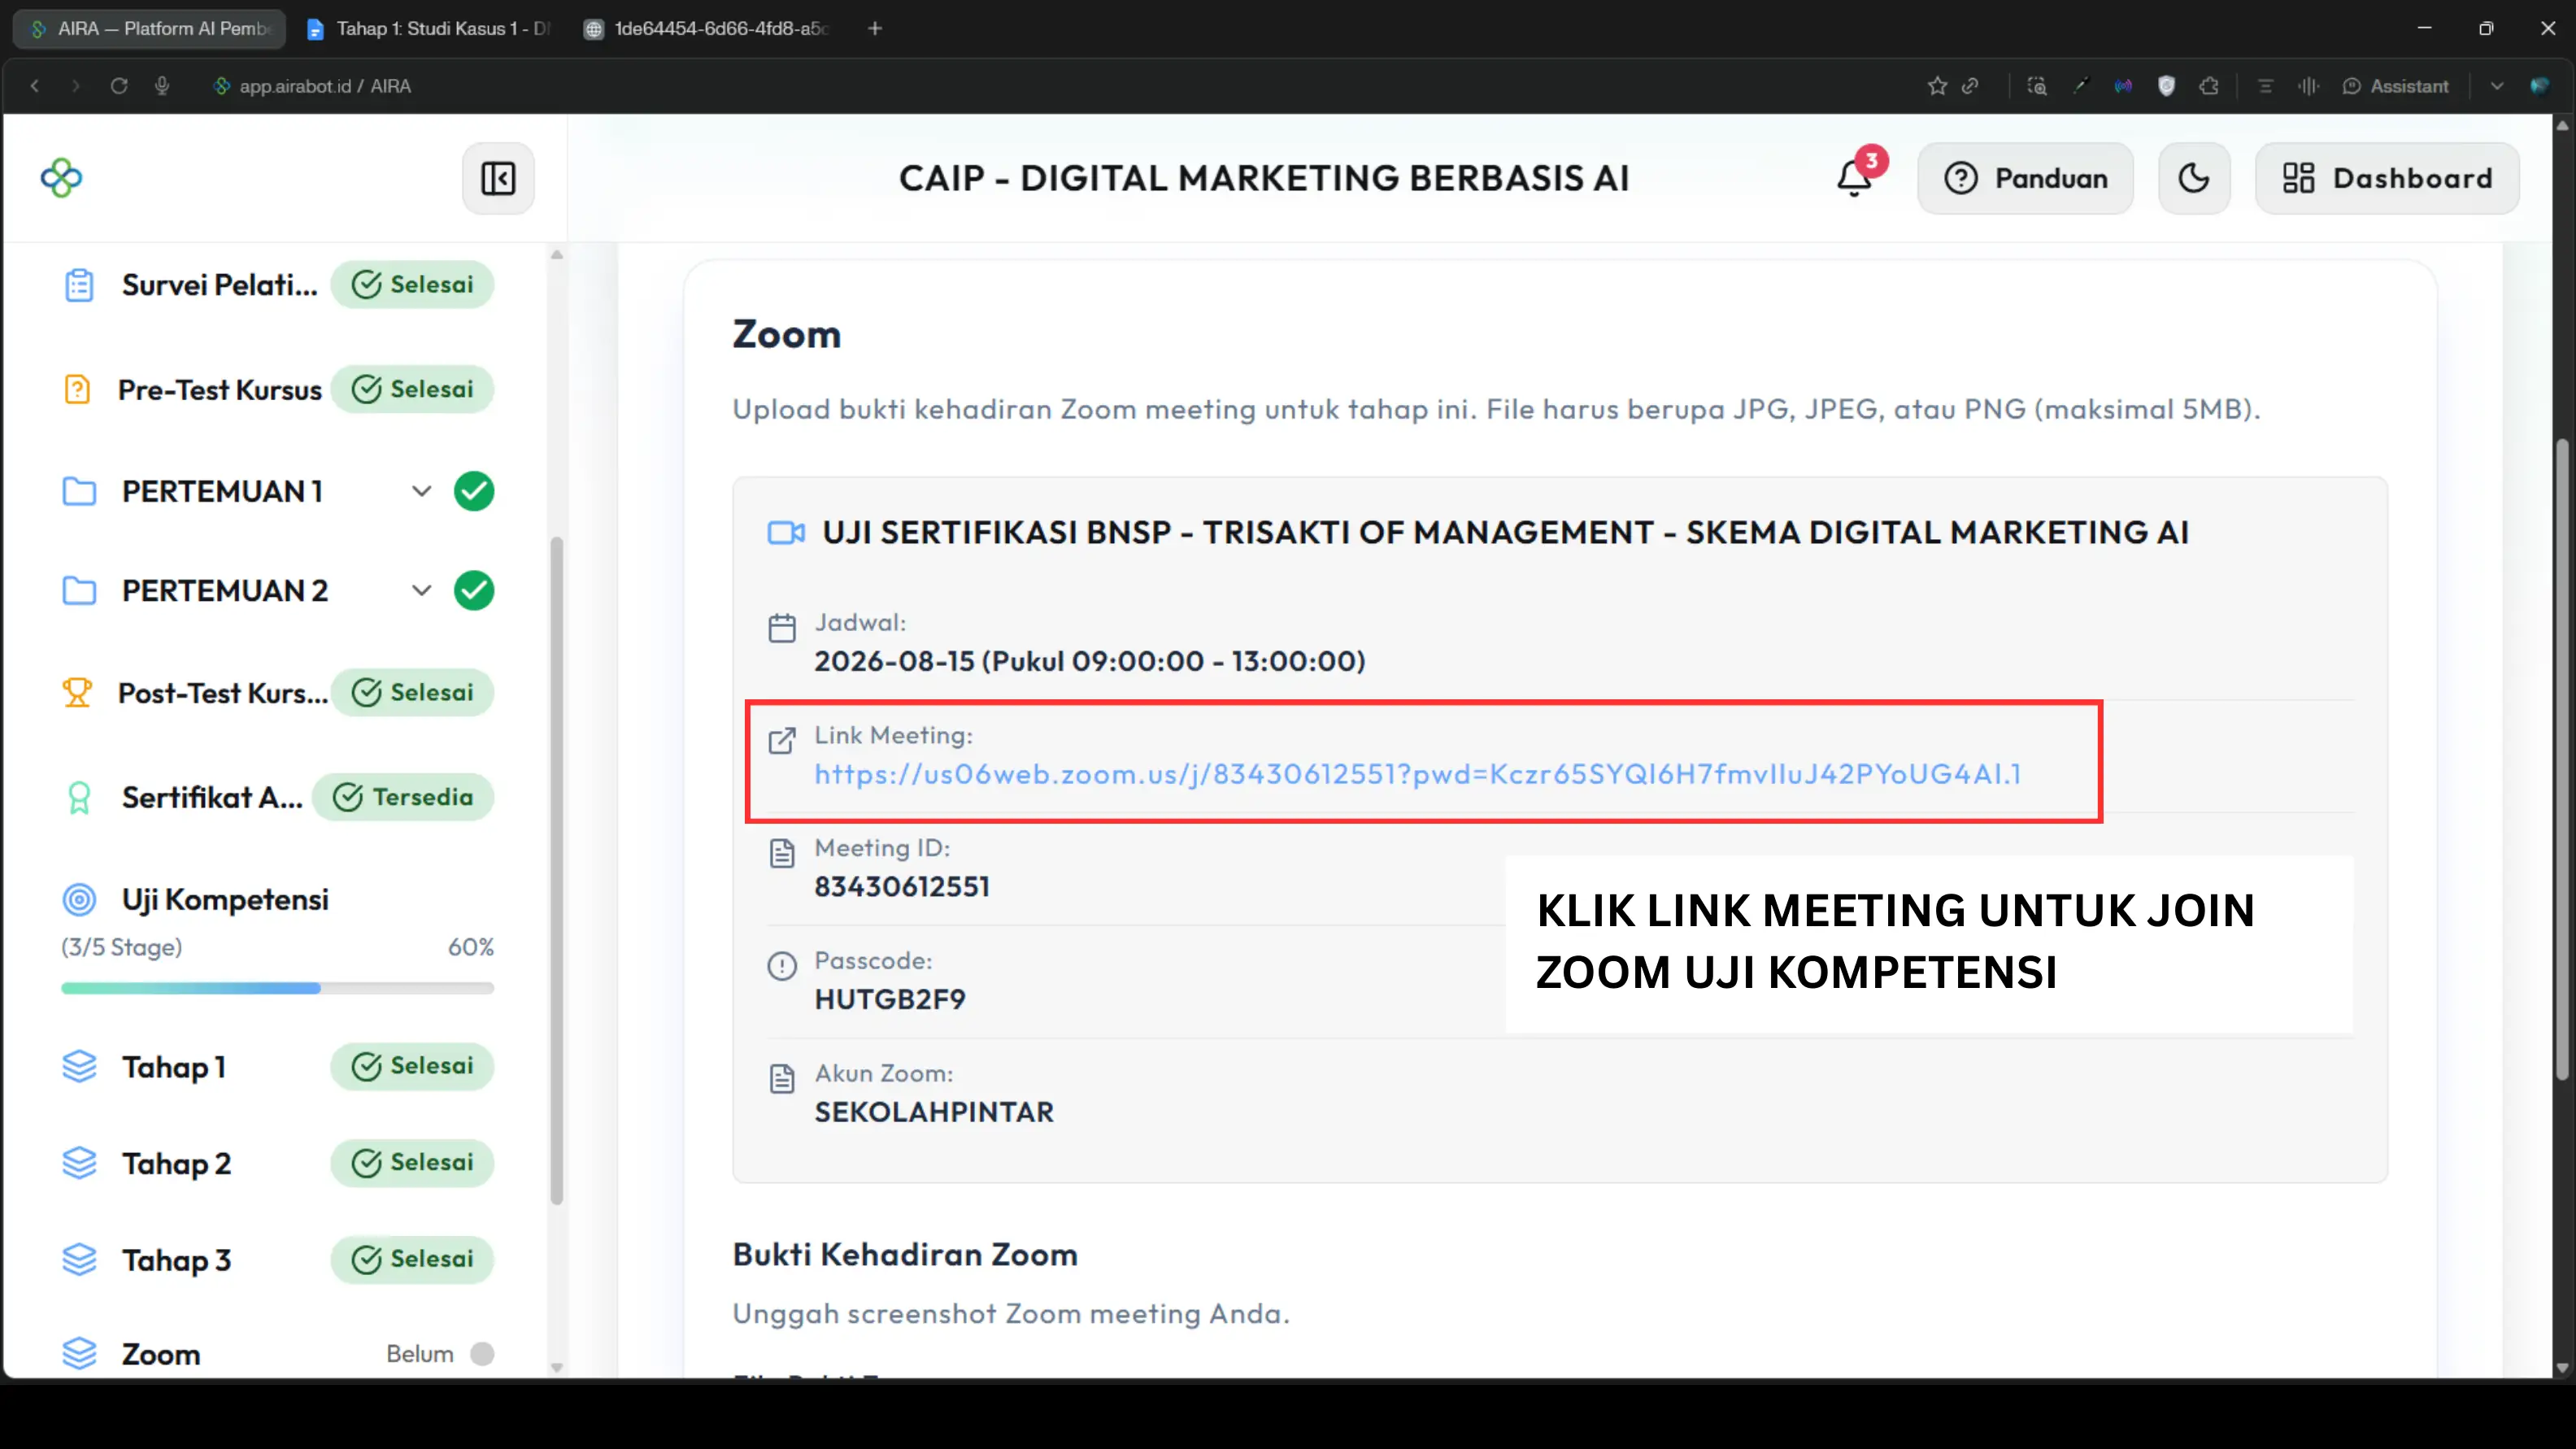Image resolution: width=2576 pixels, height=1449 pixels.
Task: Click the document icon beside Akun Zoom
Action: 782,1078
